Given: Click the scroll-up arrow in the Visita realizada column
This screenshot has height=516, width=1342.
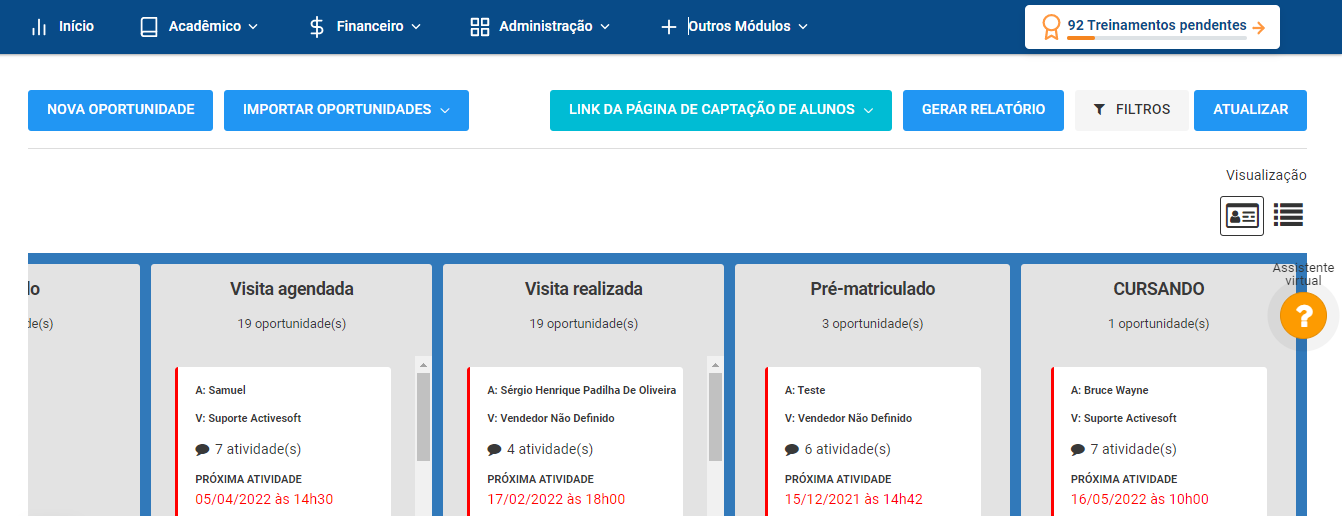Looking at the screenshot, I should pos(715,365).
